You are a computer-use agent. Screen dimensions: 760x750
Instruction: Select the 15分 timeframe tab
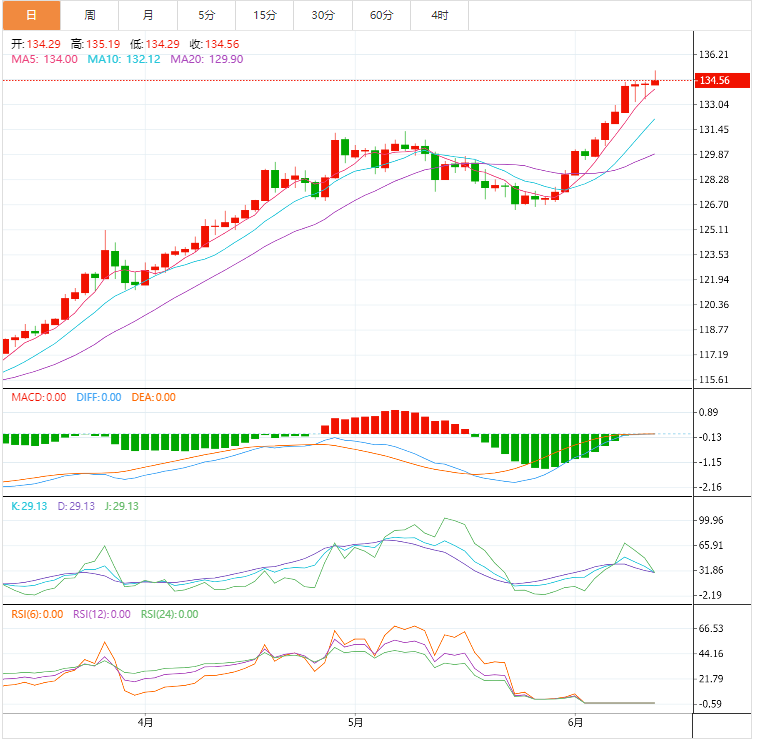(264, 15)
